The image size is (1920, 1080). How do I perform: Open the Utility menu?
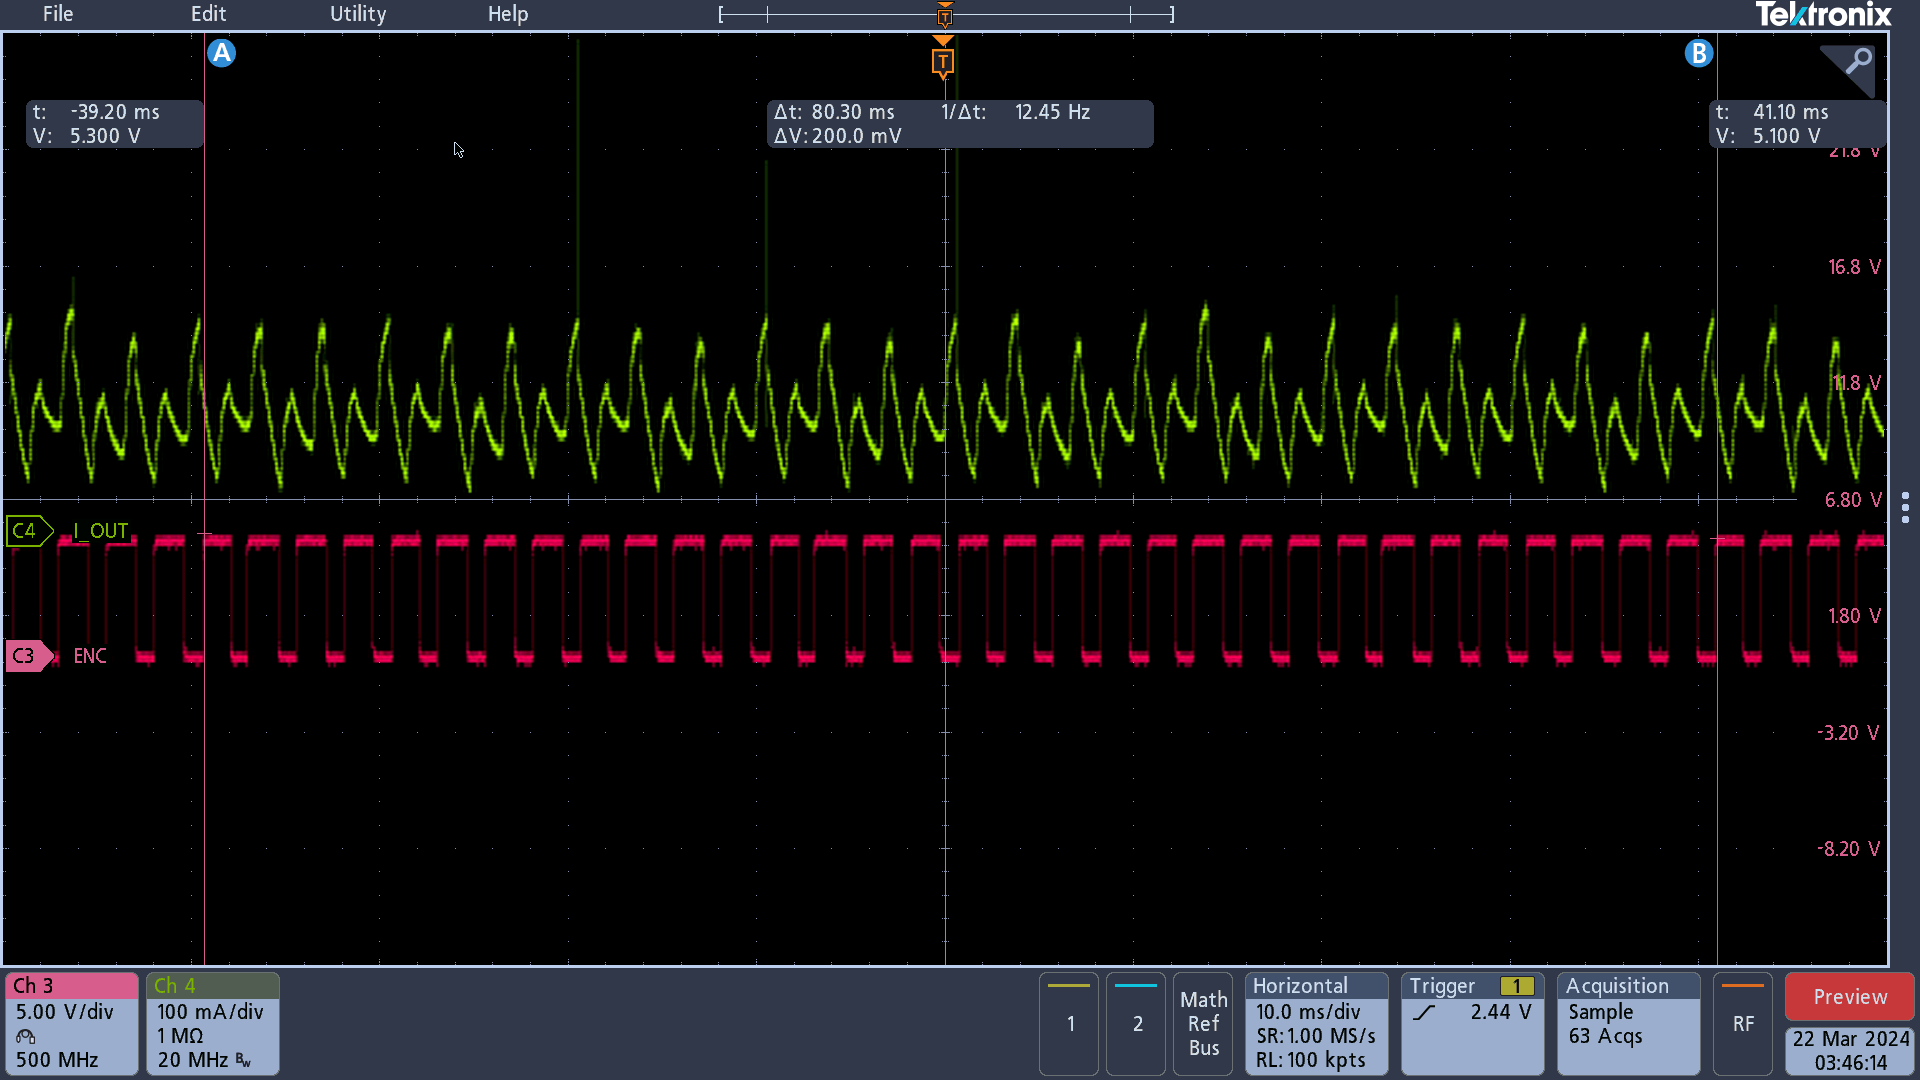click(x=357, y=14)
